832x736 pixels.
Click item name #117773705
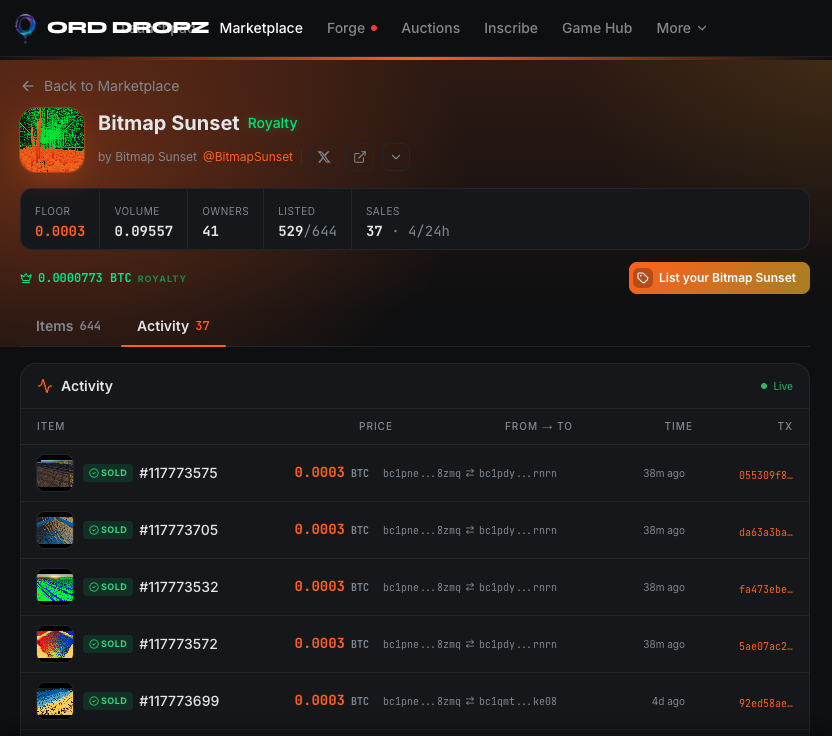(178, 530)
